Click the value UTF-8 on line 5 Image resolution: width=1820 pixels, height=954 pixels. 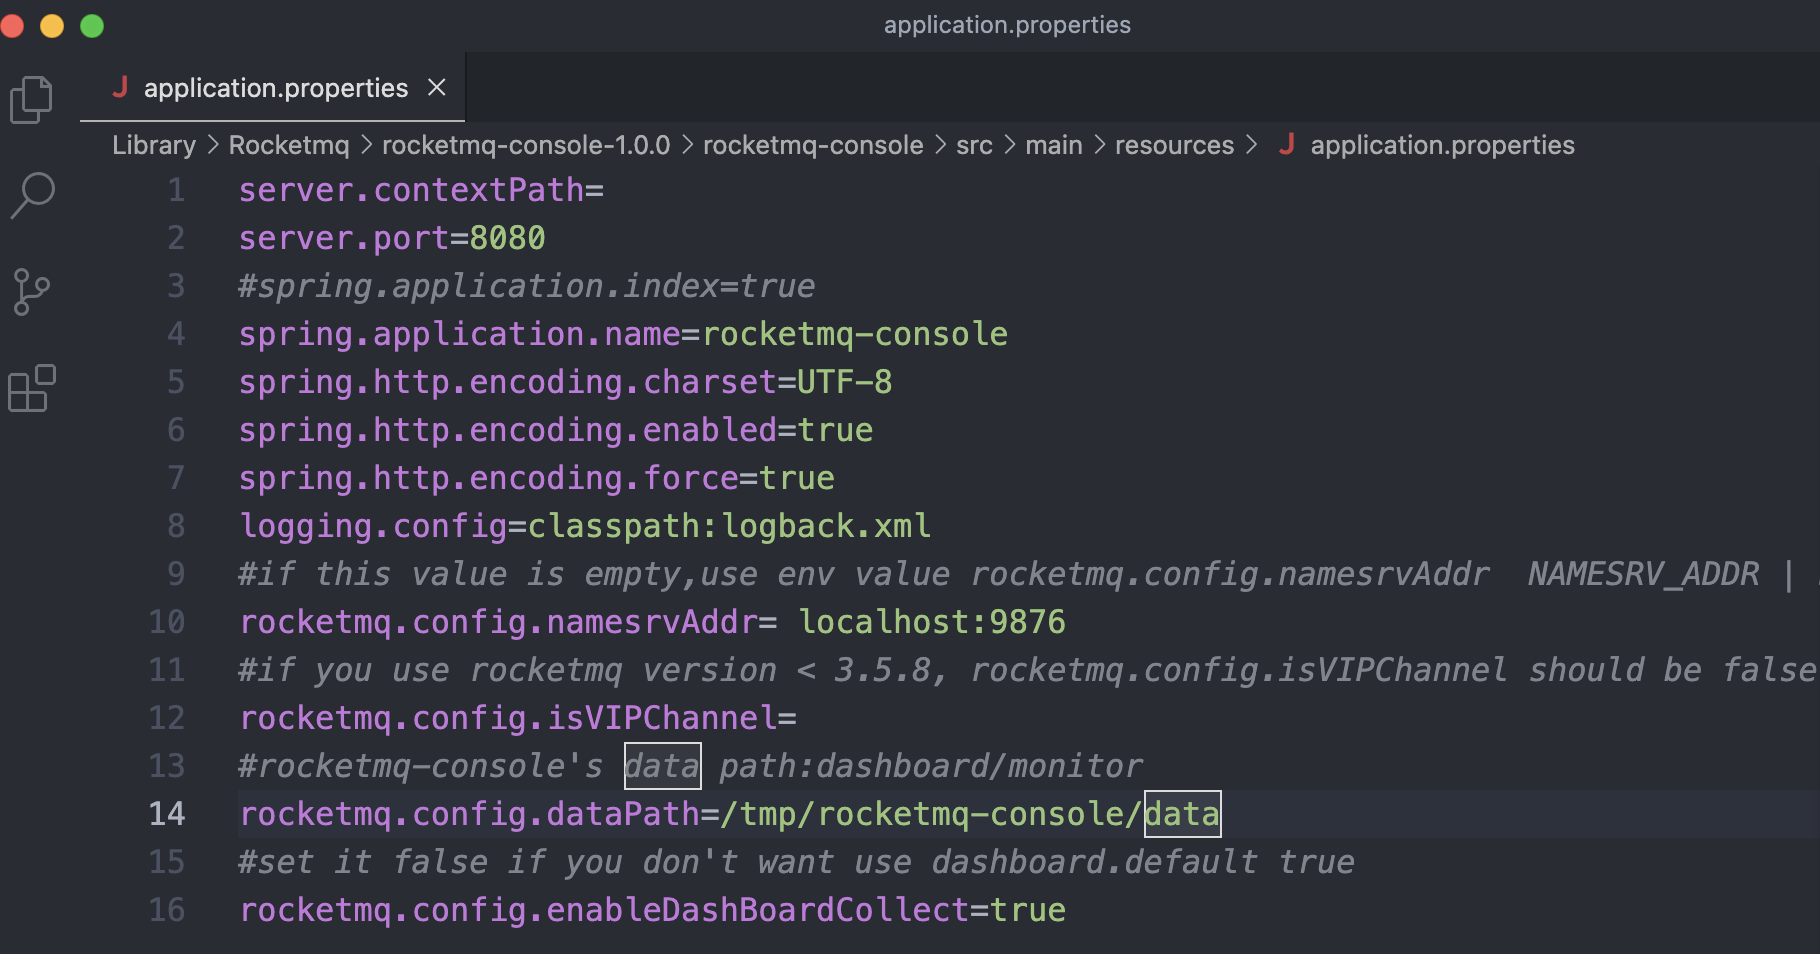click(844, 382)
